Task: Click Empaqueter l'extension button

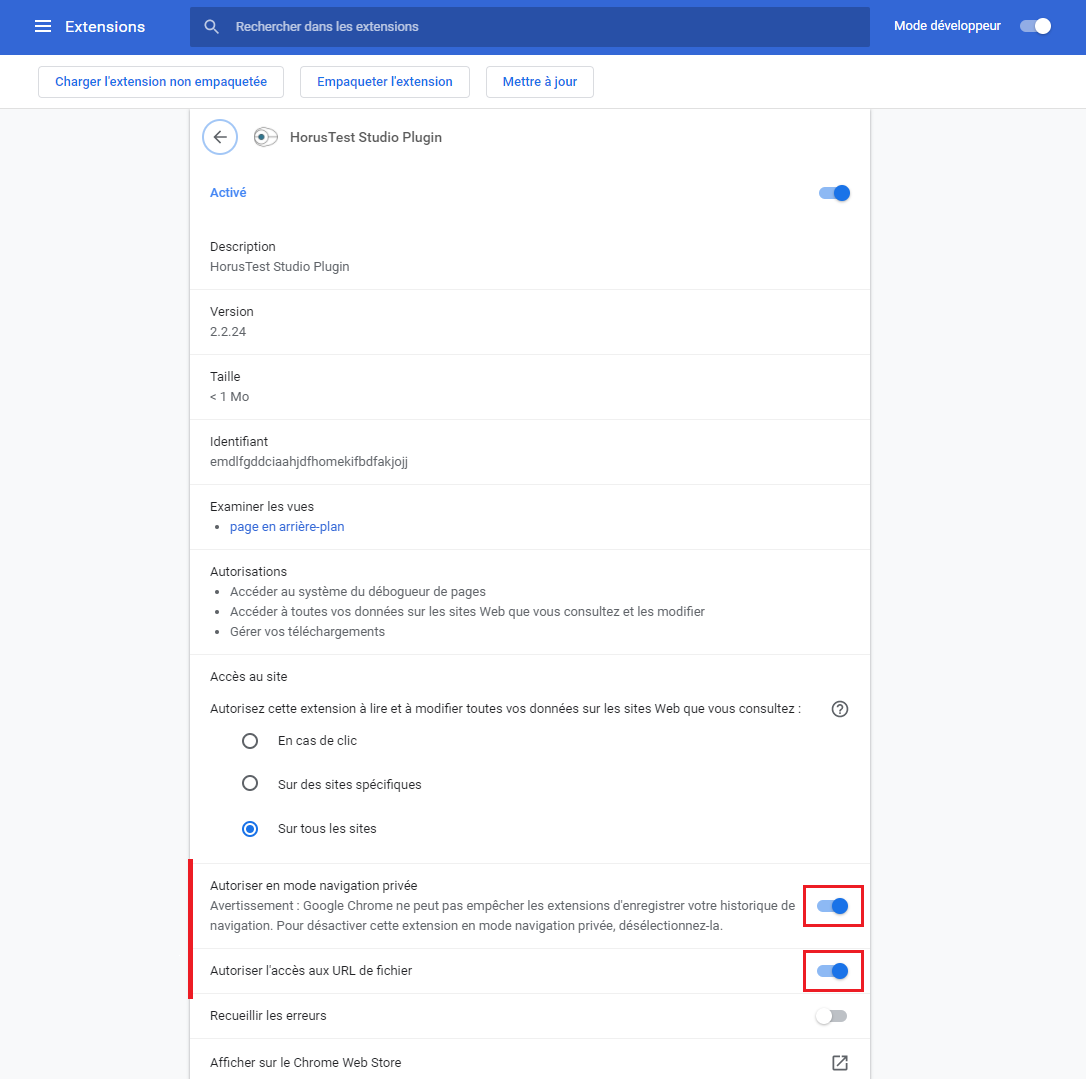Action: [x=385, y=82]
